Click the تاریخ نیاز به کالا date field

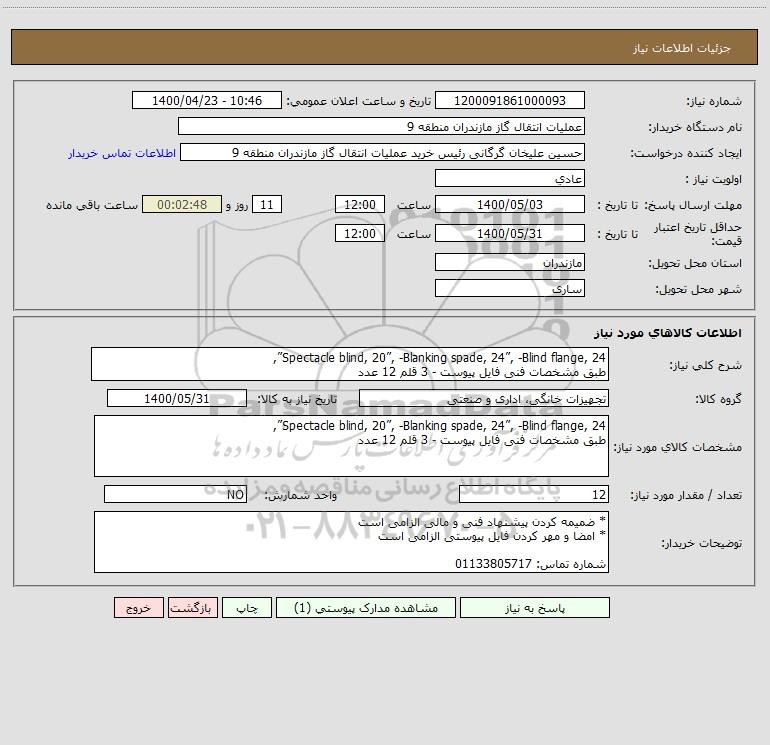[x=177, y=398]
